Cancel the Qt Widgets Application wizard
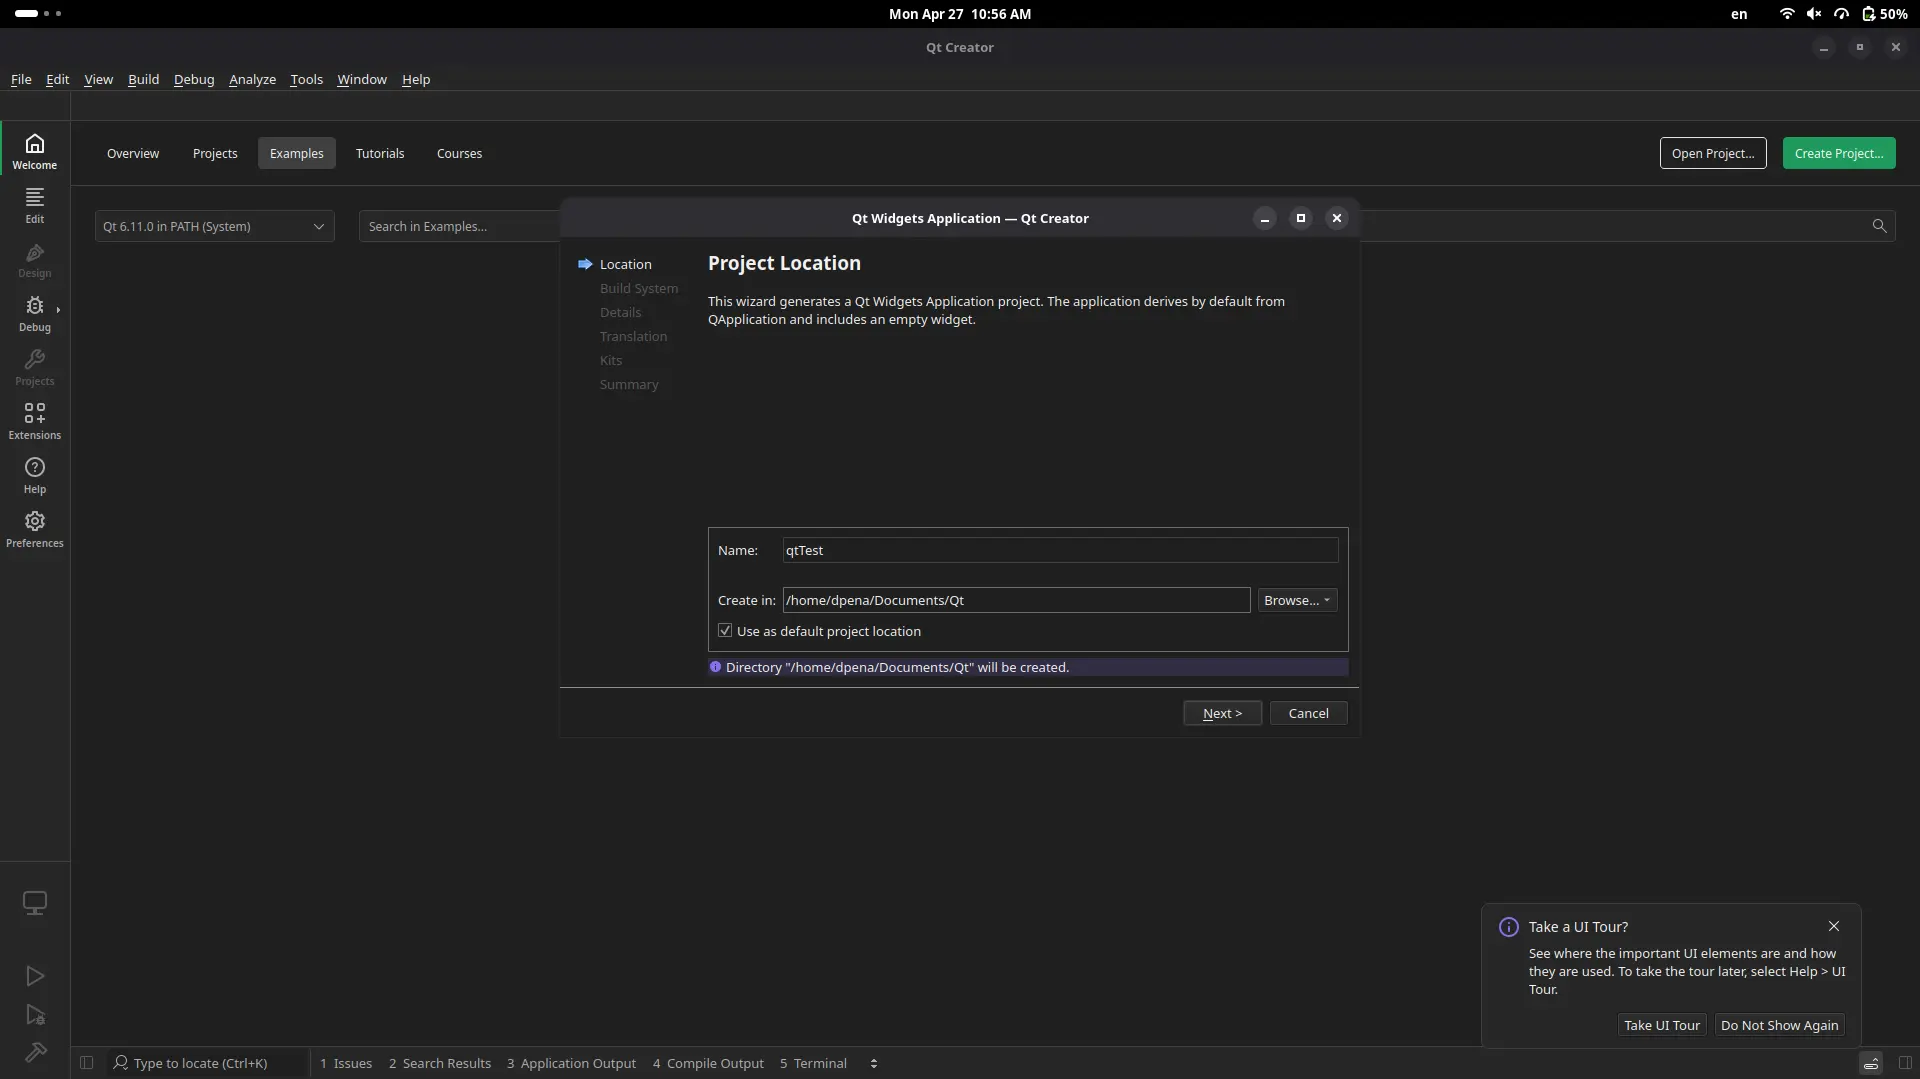Viewport: 1920px width, 1079px height. tap(1308, 713)
